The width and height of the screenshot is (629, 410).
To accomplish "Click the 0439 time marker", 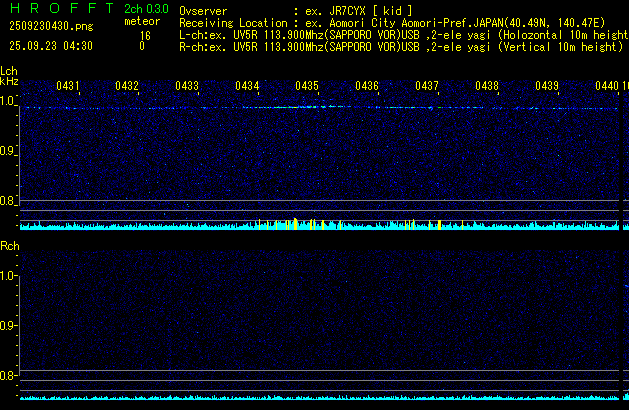I will pyautogui.click(x=546, y=87).
